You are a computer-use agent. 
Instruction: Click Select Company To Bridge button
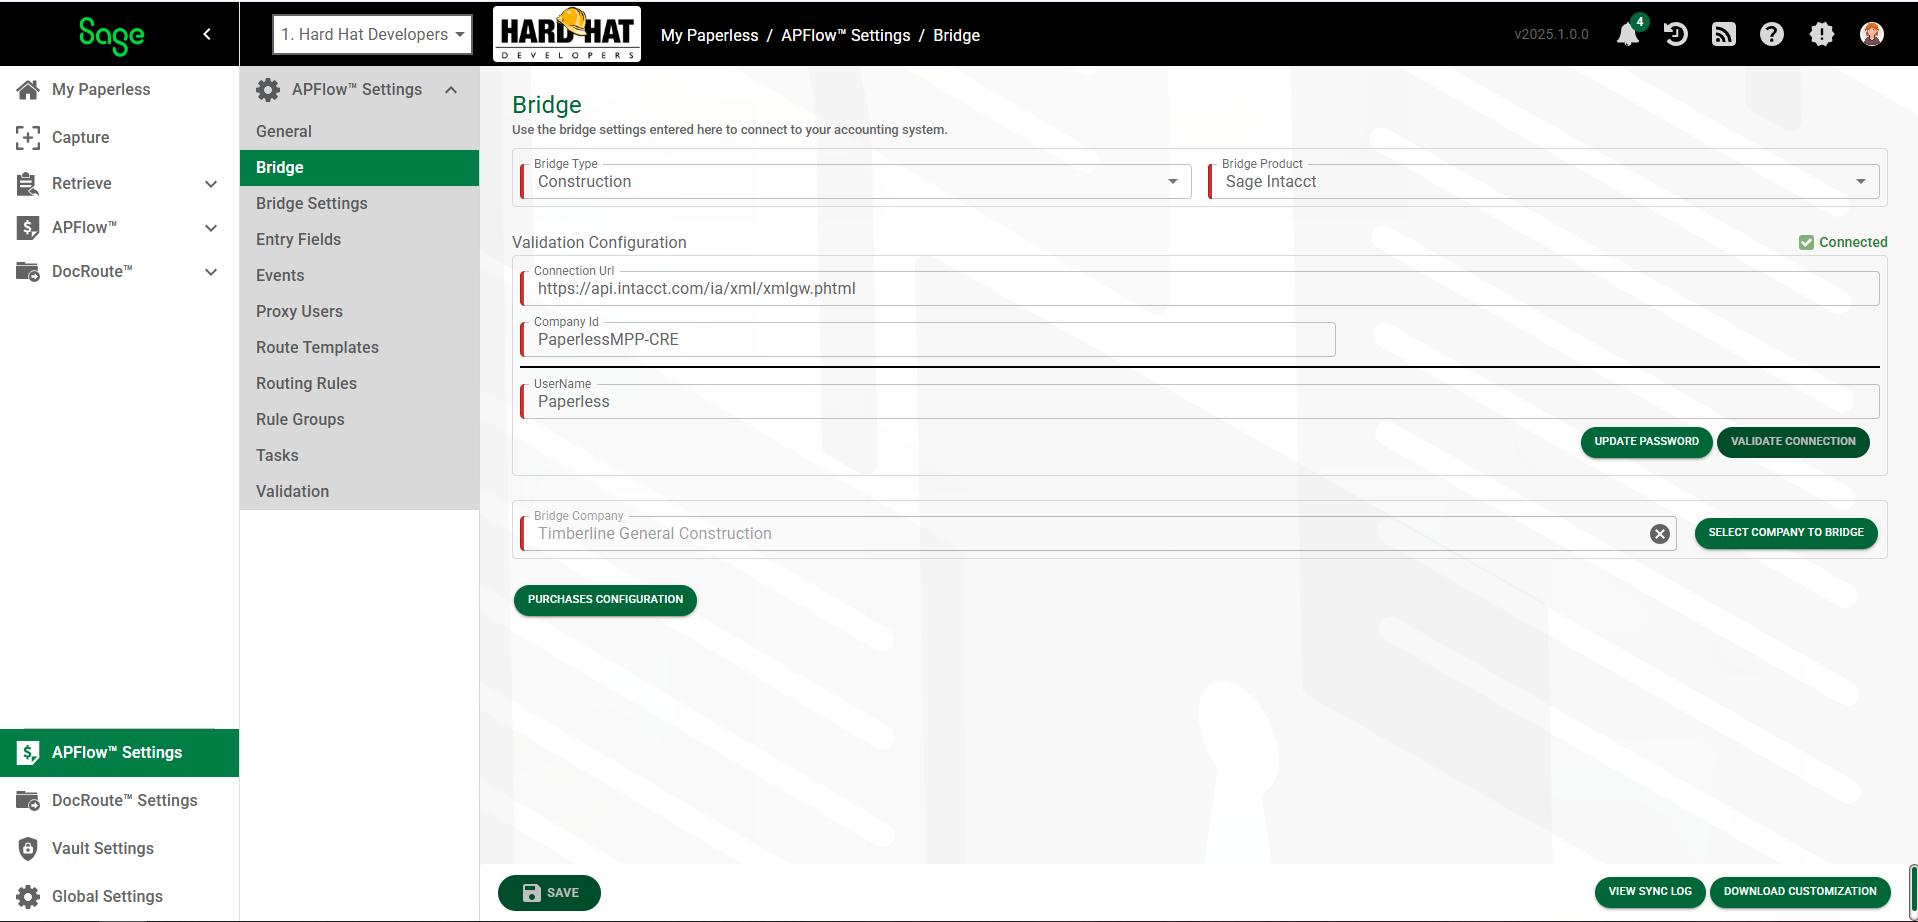1786,532
